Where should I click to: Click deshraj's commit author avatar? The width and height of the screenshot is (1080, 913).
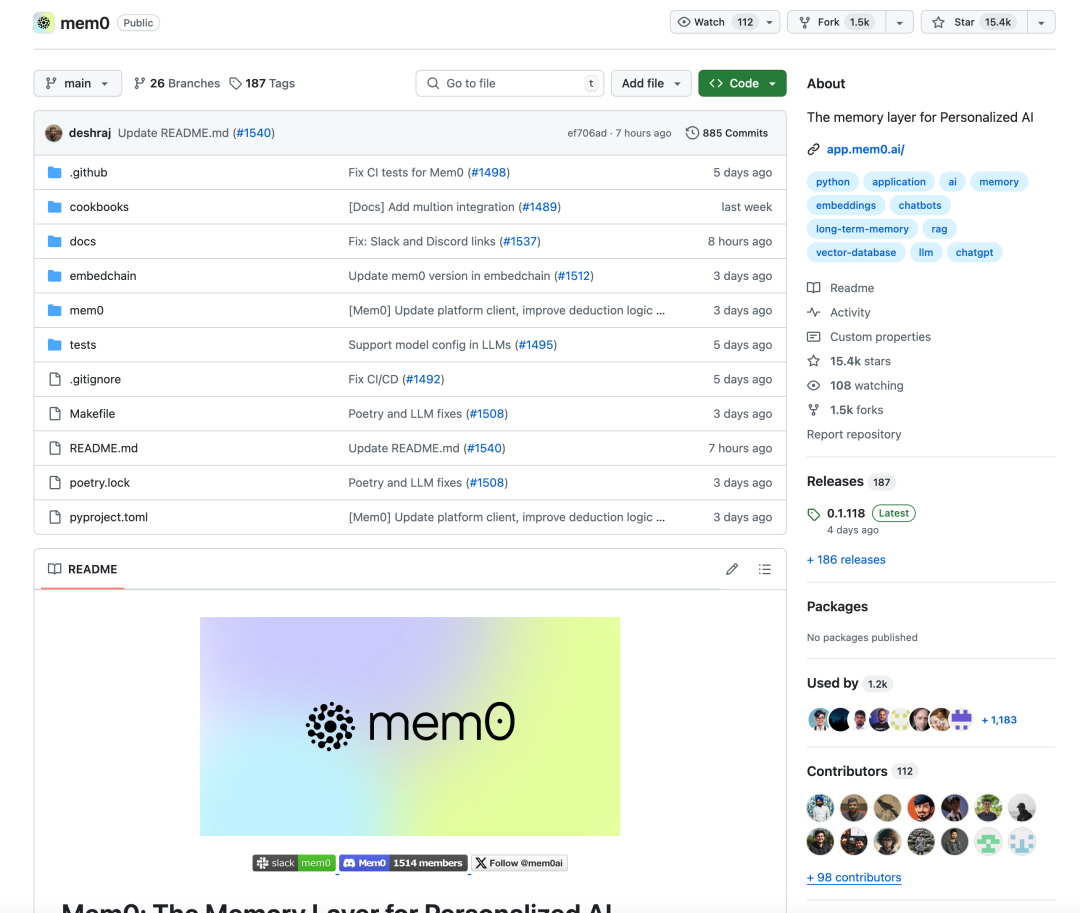[x=53, y=133]
